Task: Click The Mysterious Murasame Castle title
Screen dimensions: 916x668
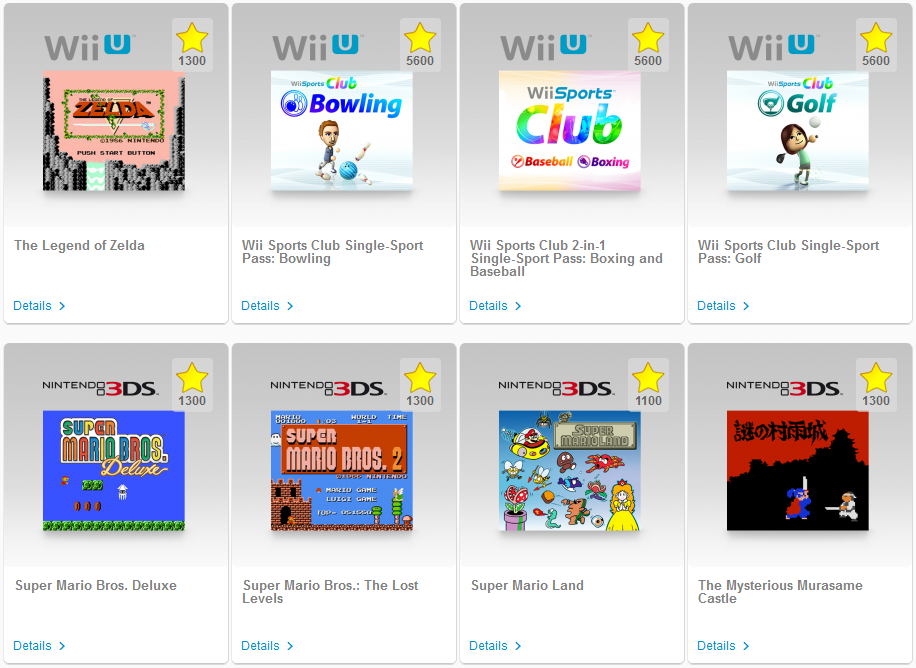Action: click(780, 591)
